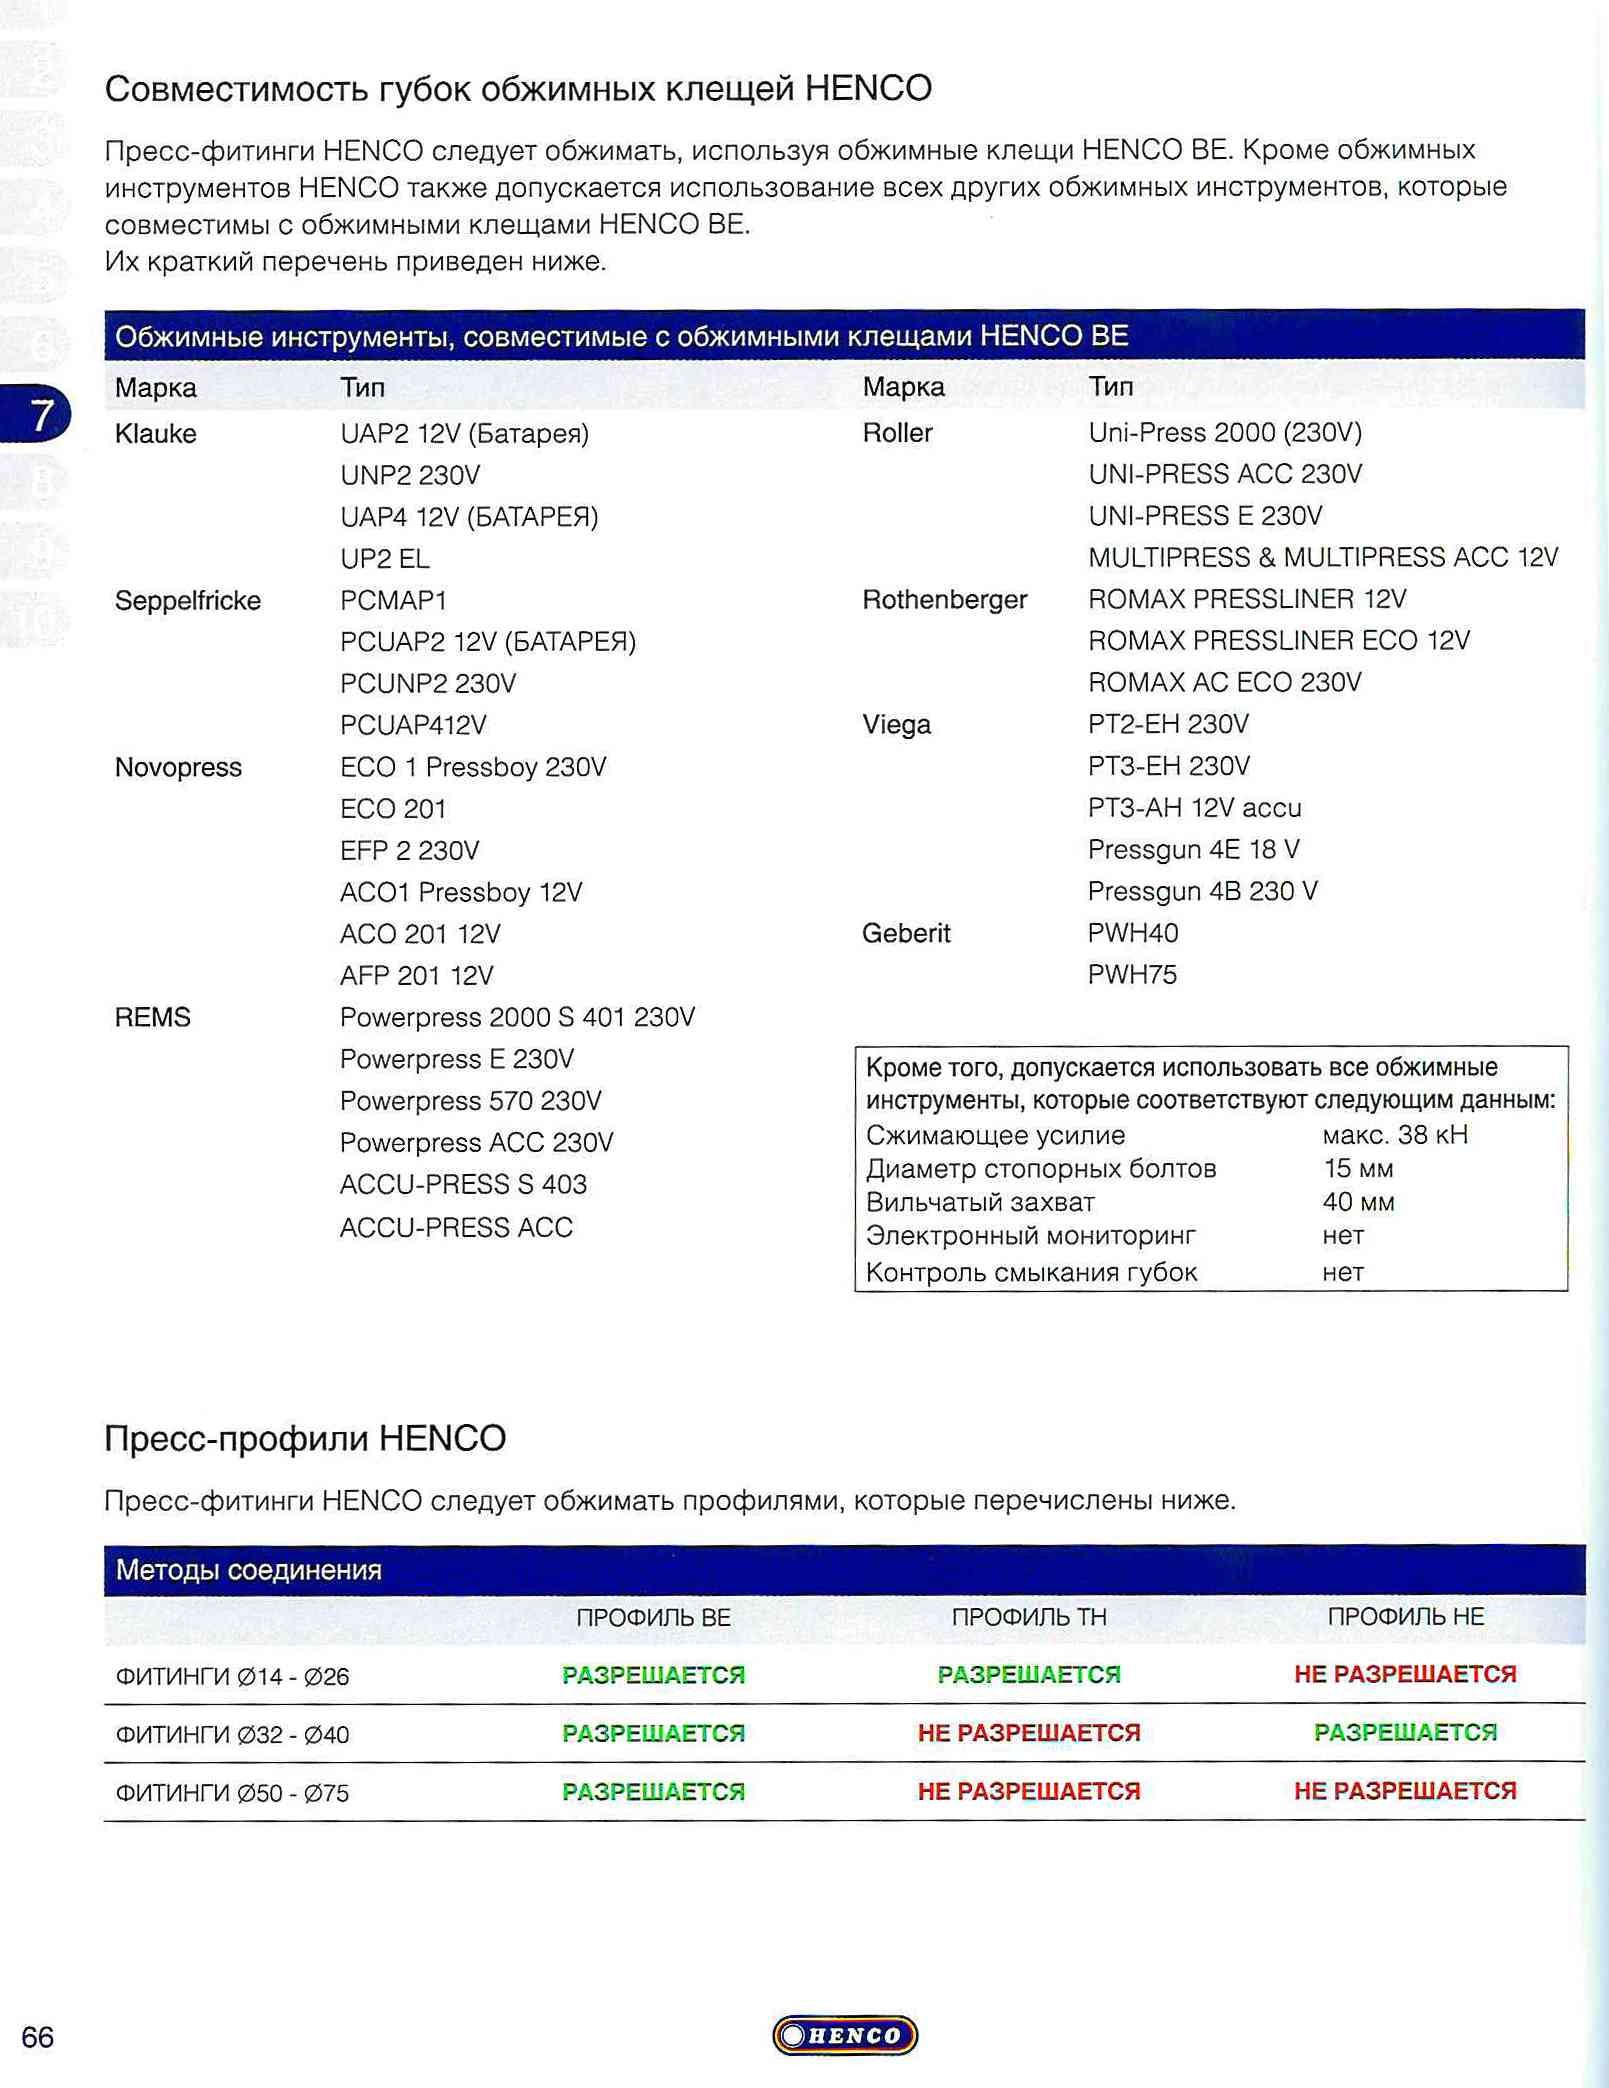Click the 'ФИТИНГИ Ø14 - Ø26' row label
1609x2088 pixels.
[x=232, y=1676]
